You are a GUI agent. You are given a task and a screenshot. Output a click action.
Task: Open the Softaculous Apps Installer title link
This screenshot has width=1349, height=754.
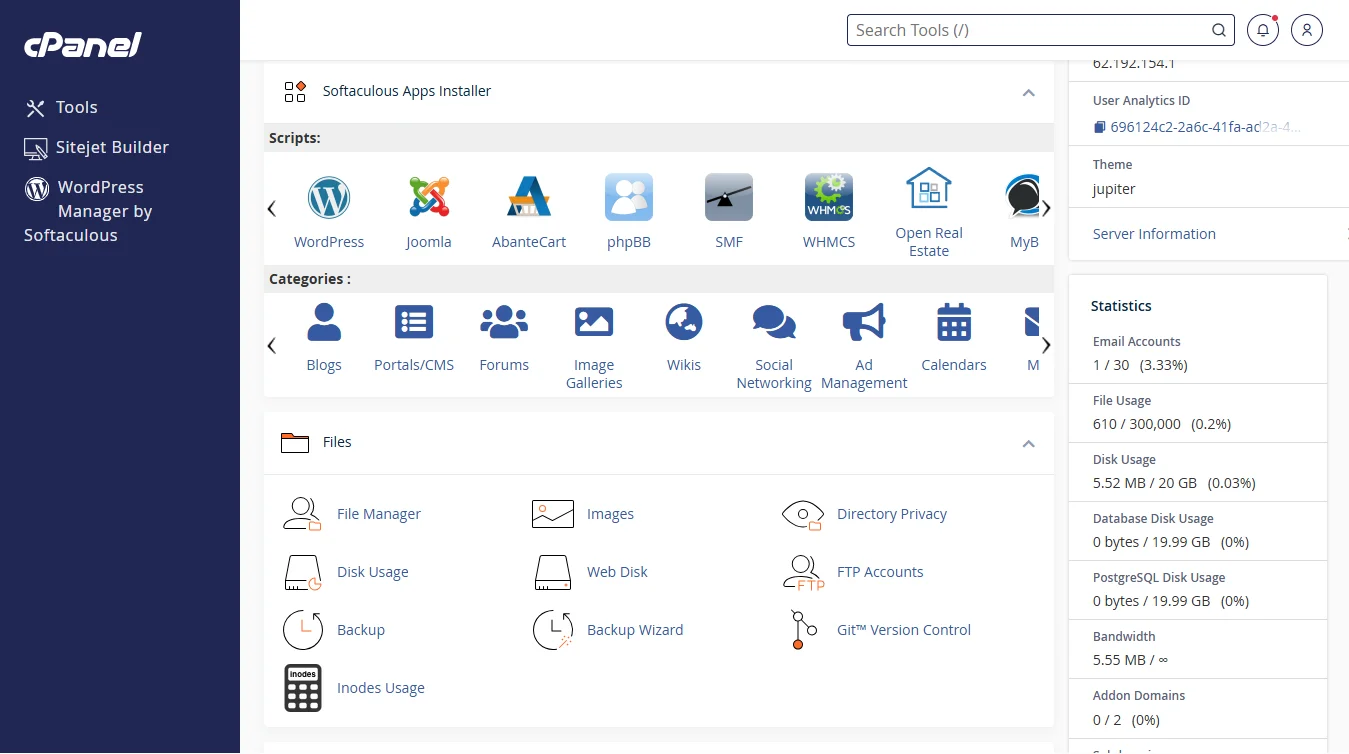[407, 91]
